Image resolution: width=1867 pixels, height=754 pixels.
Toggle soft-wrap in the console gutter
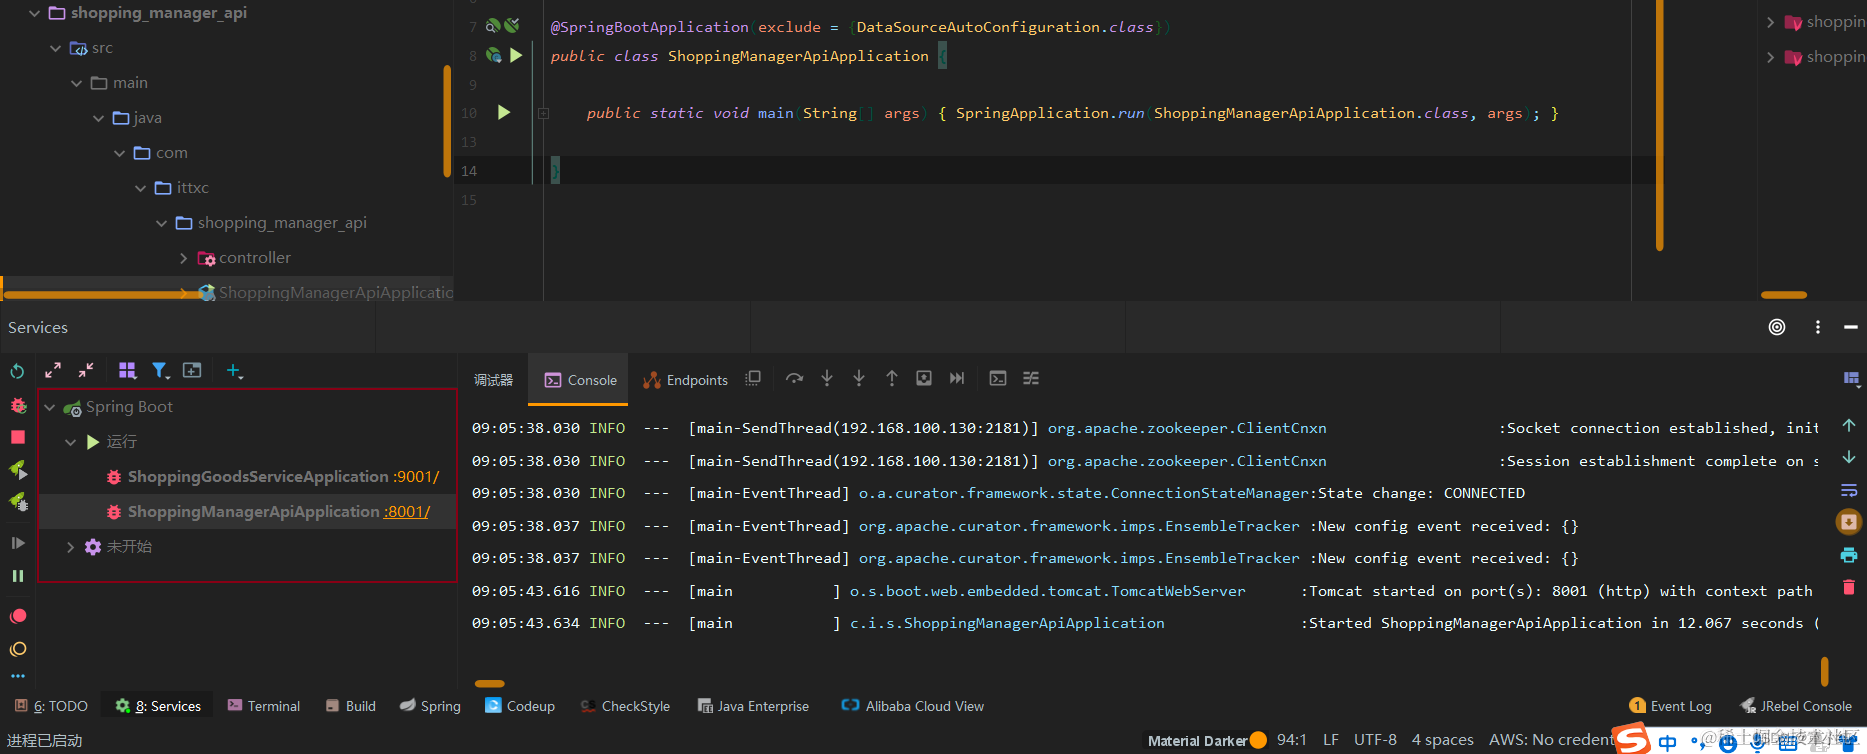click(x=1849, y=490)
